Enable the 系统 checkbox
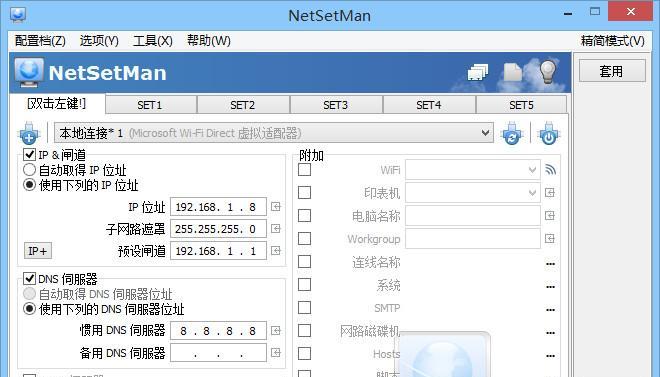Viewport: 660px width, 377px height. 304,285
